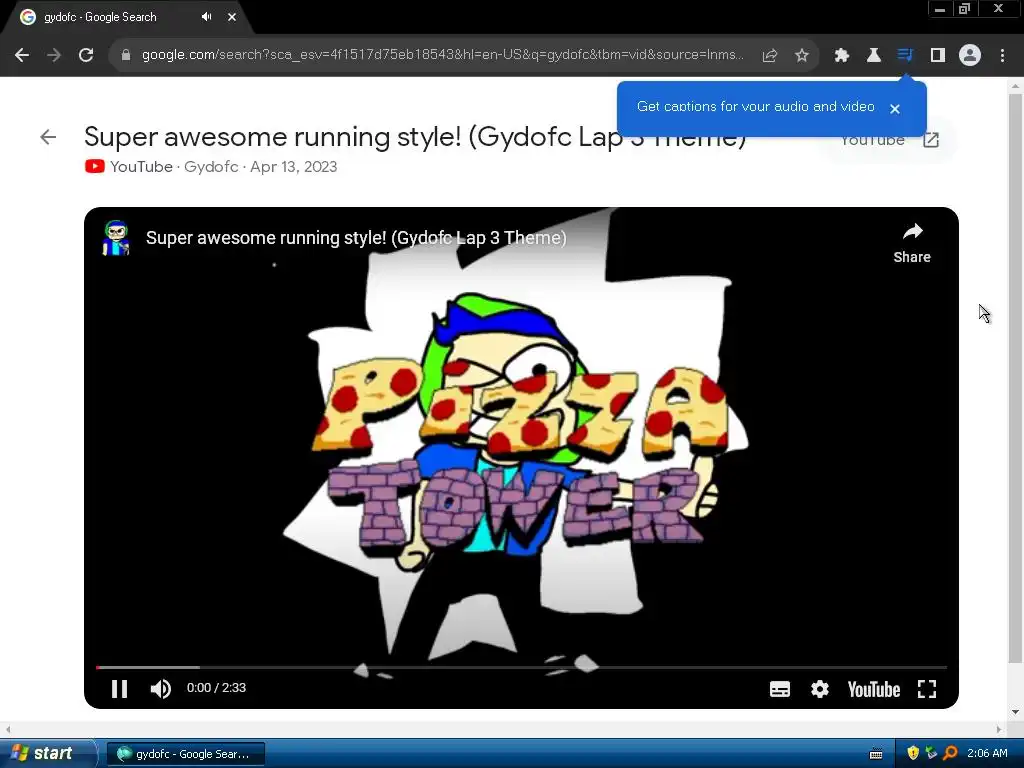1024x768 pixels.
Task: Click the page heading Super awesome running style
Action: point(415,137)
